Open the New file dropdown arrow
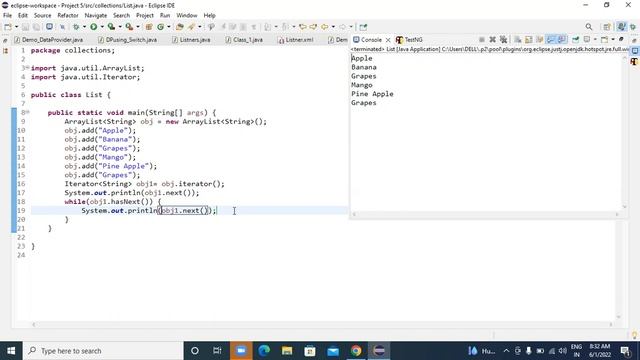The height and width of the screenshot is (360, 640). 16,27
